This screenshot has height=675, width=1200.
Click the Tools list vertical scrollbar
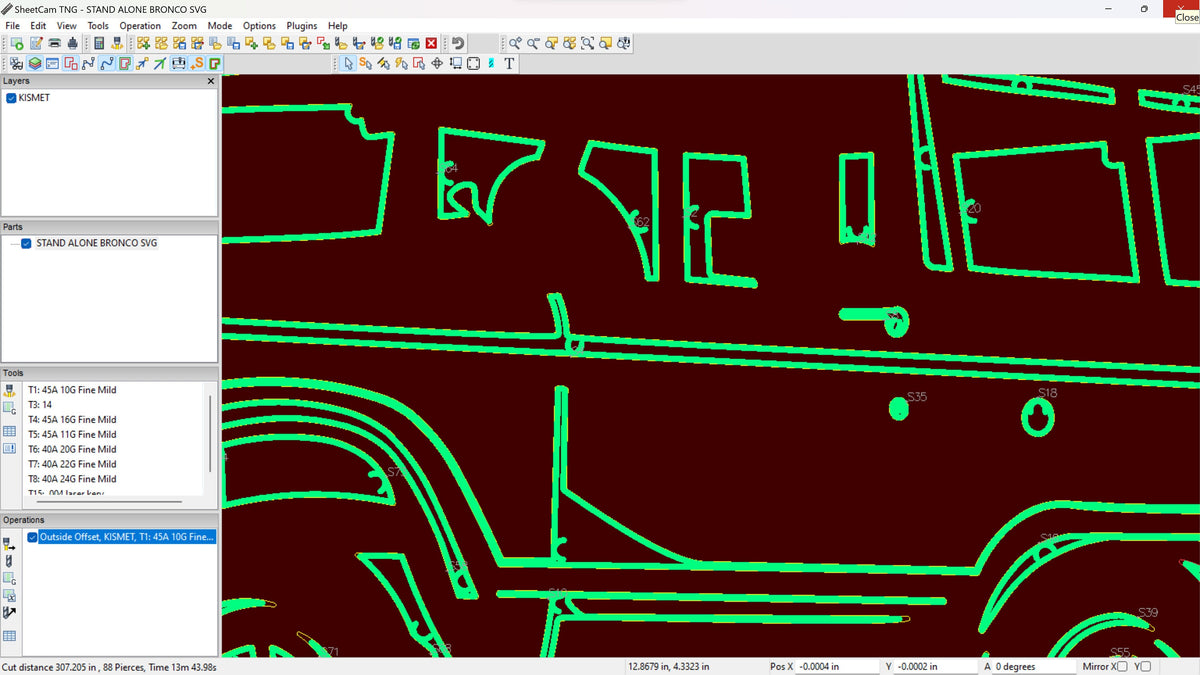pos(210,434)
